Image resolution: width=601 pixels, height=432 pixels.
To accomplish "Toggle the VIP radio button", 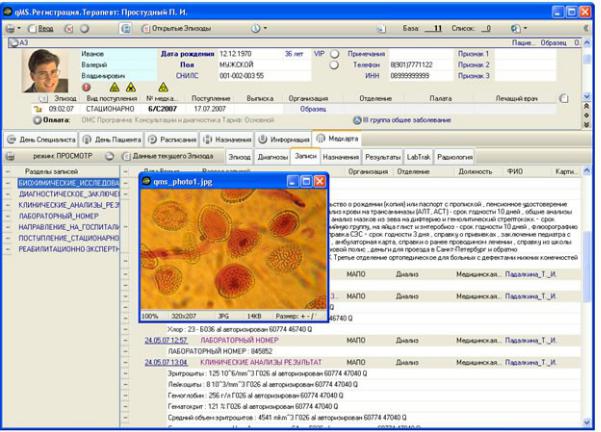I will pyautogui.click(x=334, y=54).
